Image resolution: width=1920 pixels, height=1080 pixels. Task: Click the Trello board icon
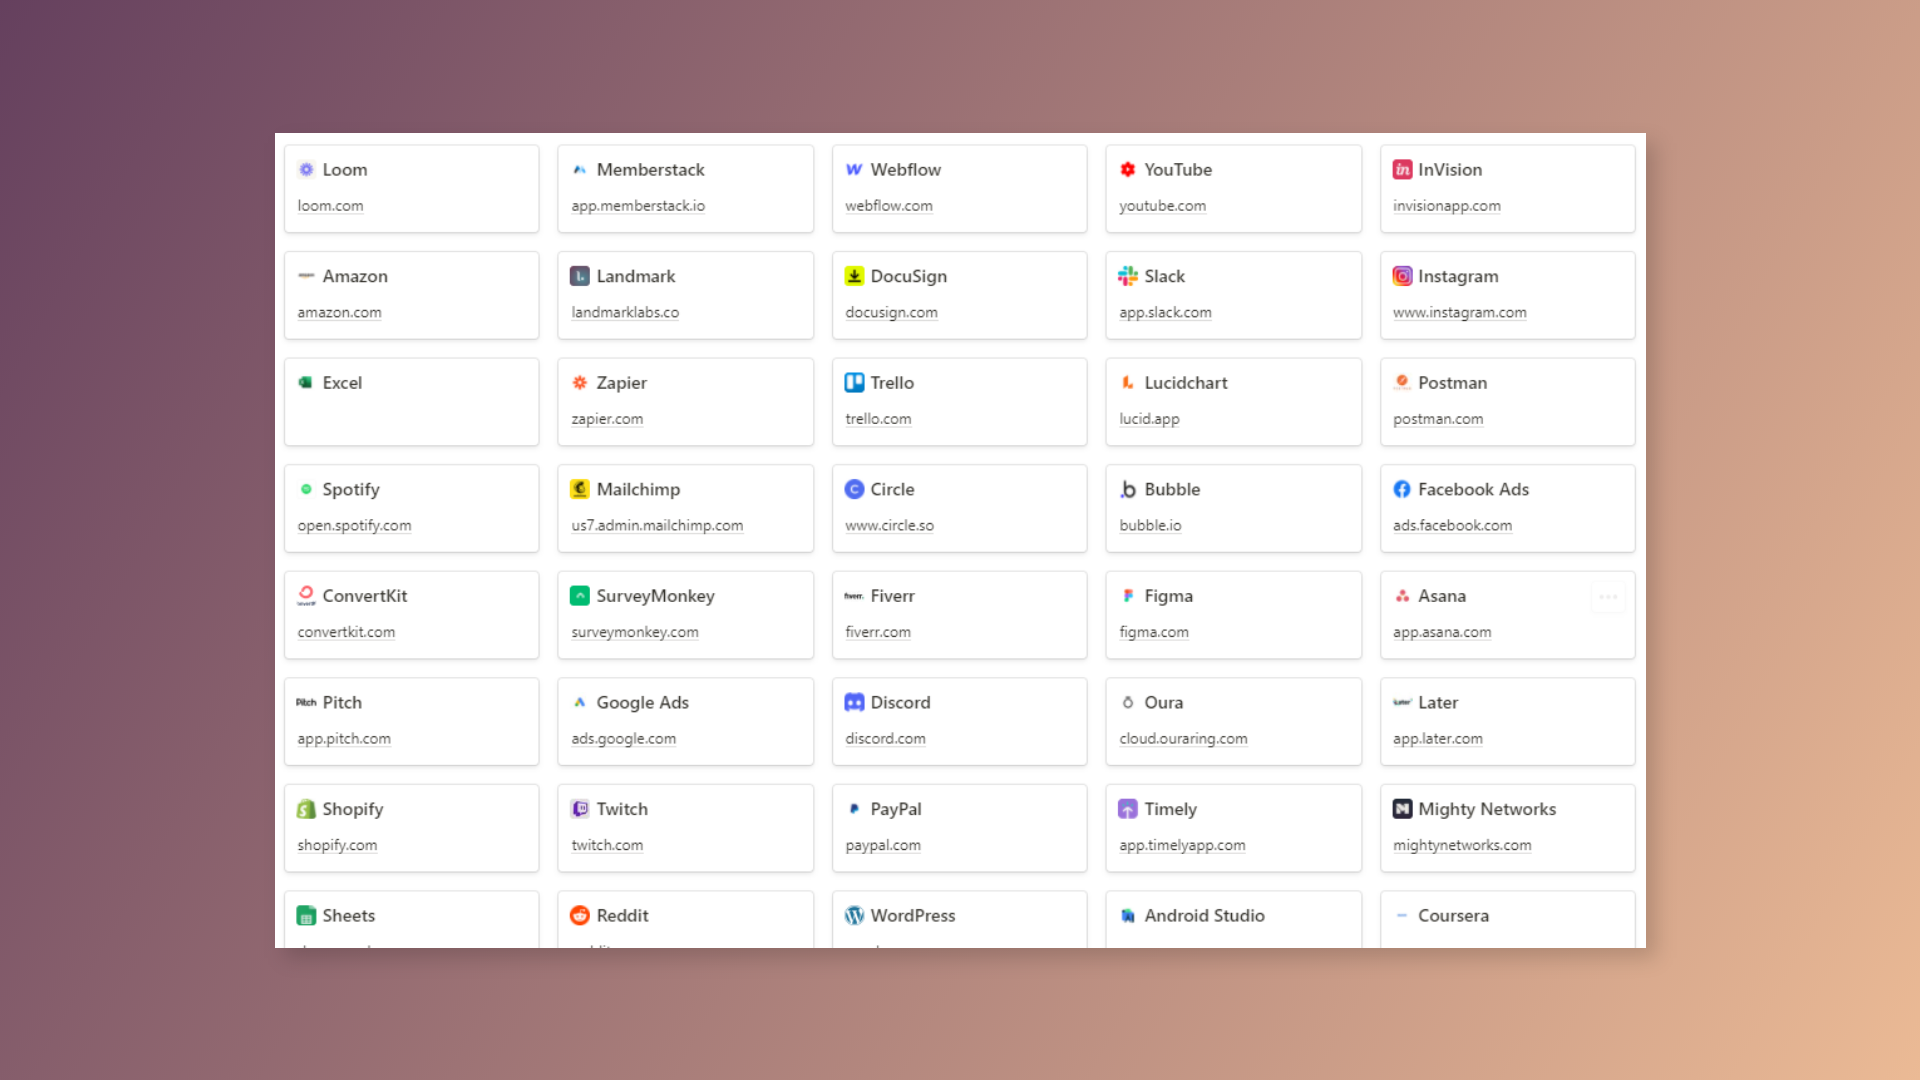[854, 383]
